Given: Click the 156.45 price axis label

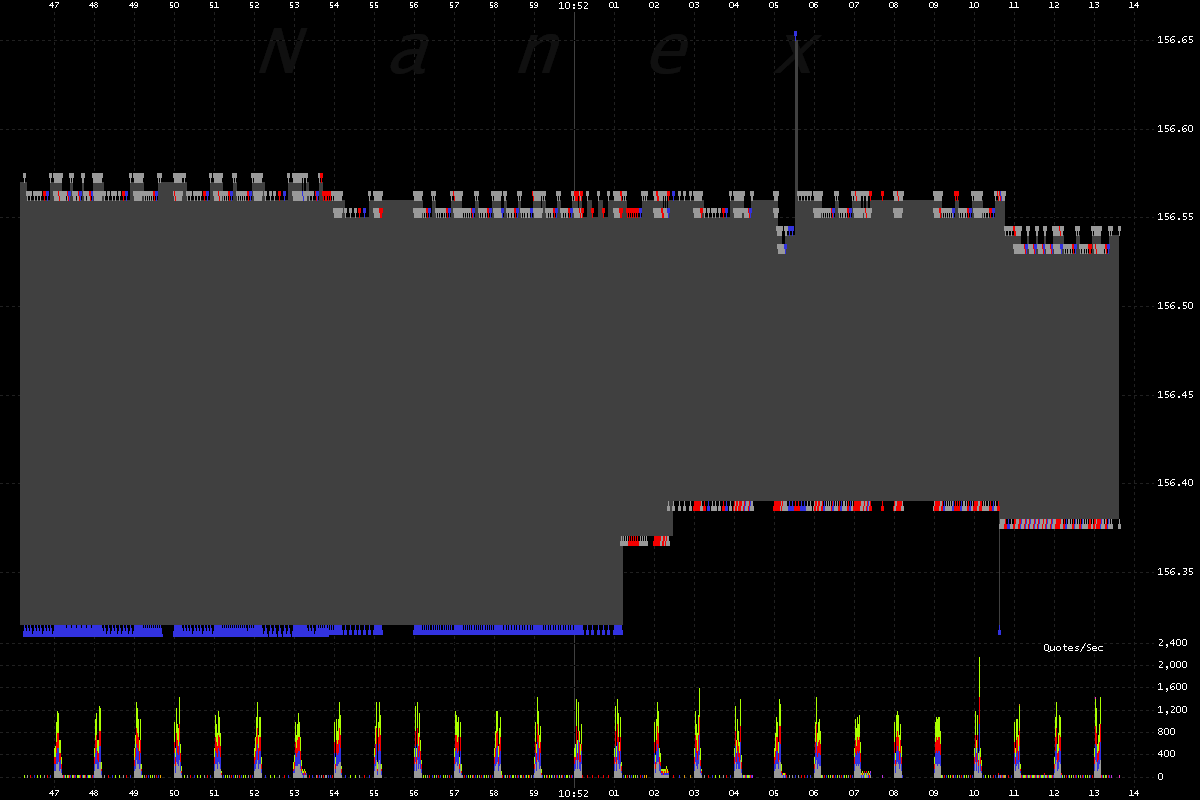Looking at the screenshot, I should coord(1174,395).
